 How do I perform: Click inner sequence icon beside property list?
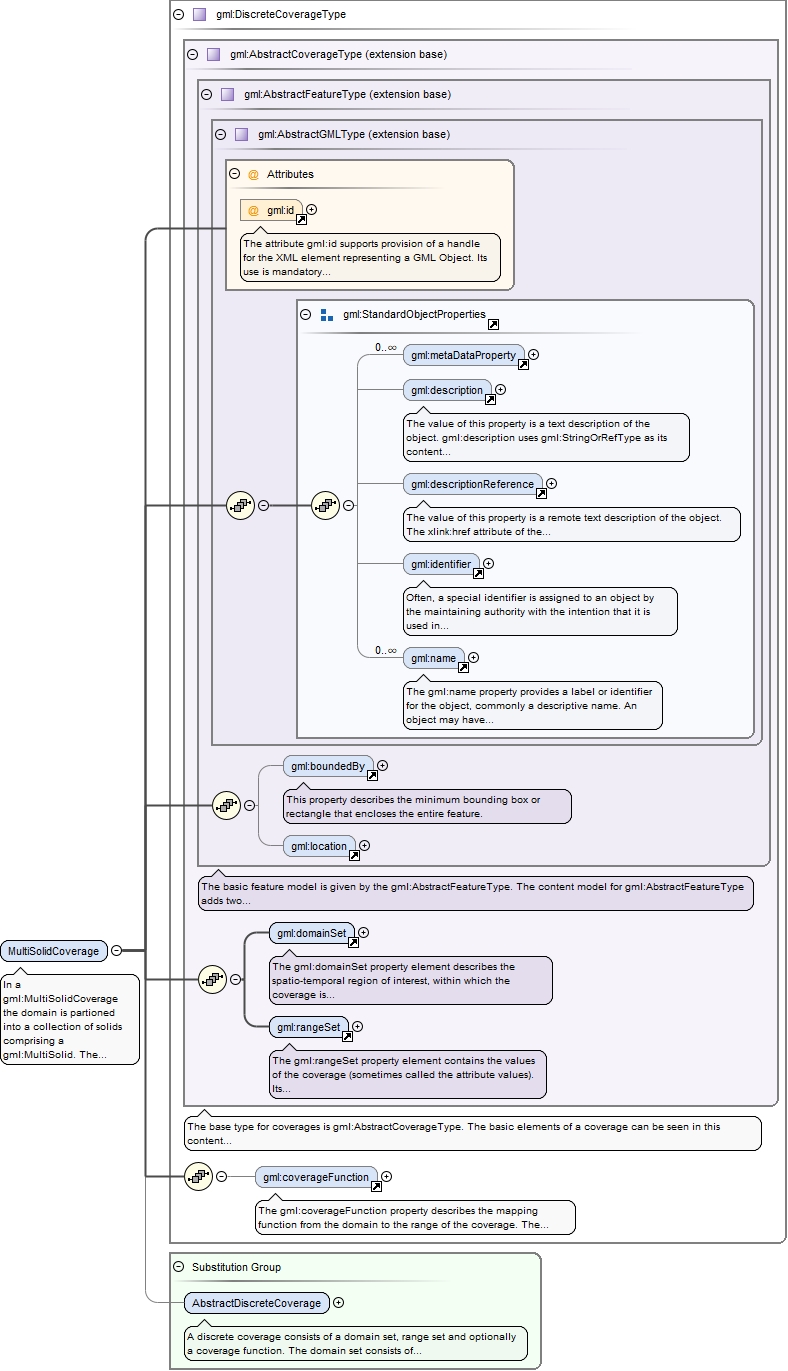pos(325,506)
